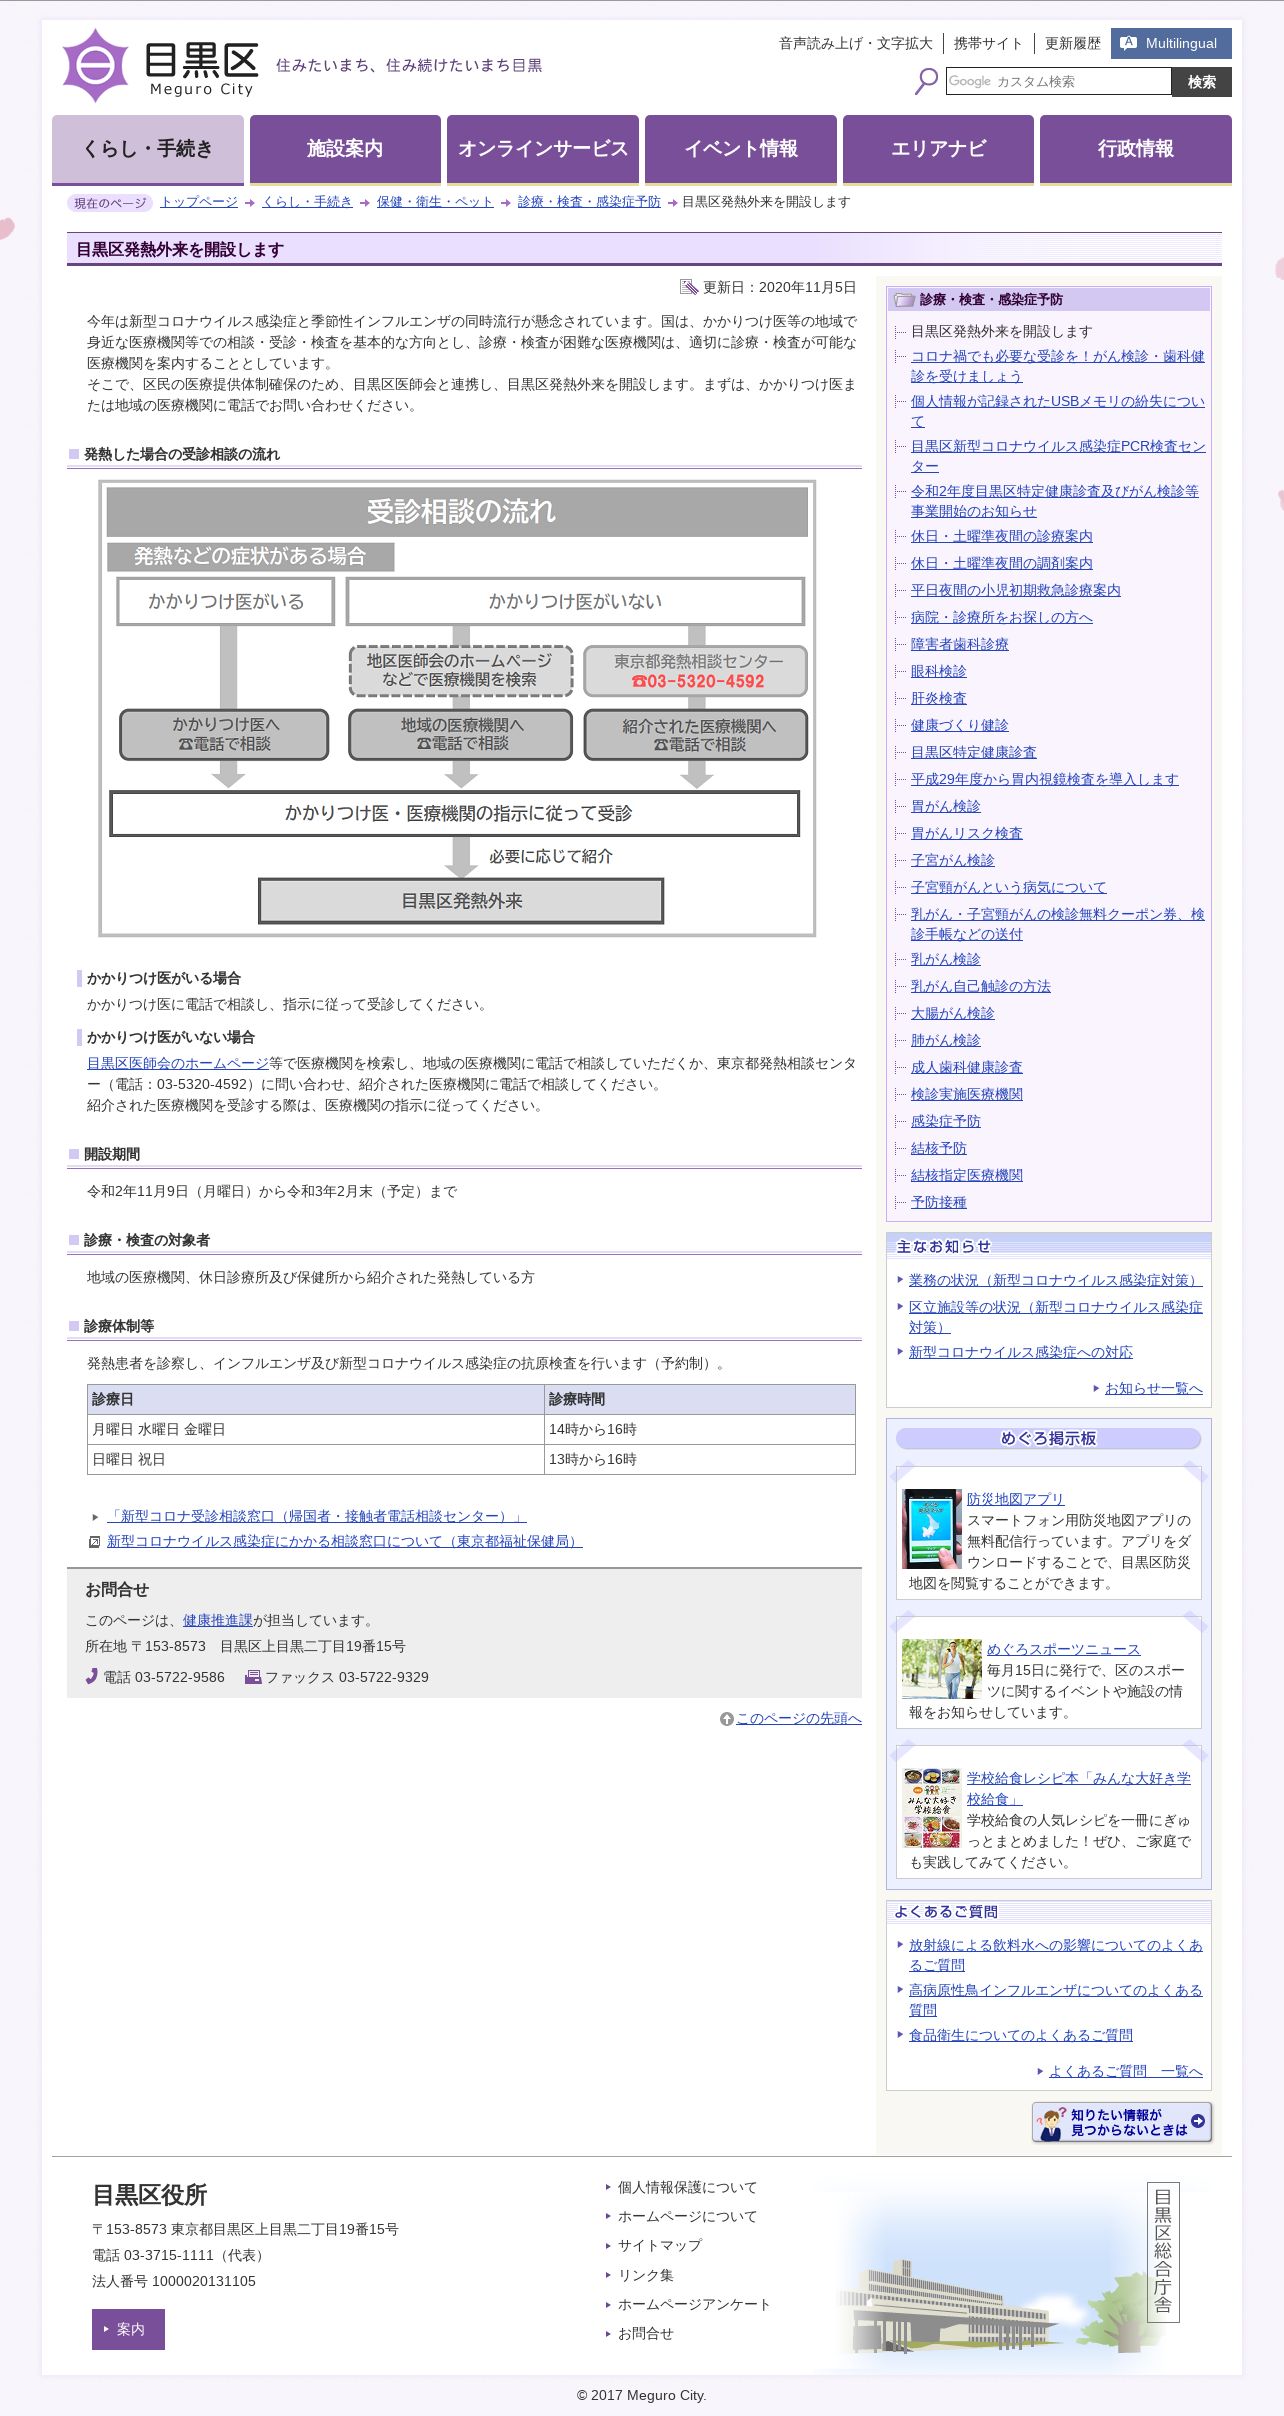Screen dimensions: 1284x2416
Task: Open 大腸がん検診 sidebar link
Action: pyautogui.click(x=953, y=1013)
